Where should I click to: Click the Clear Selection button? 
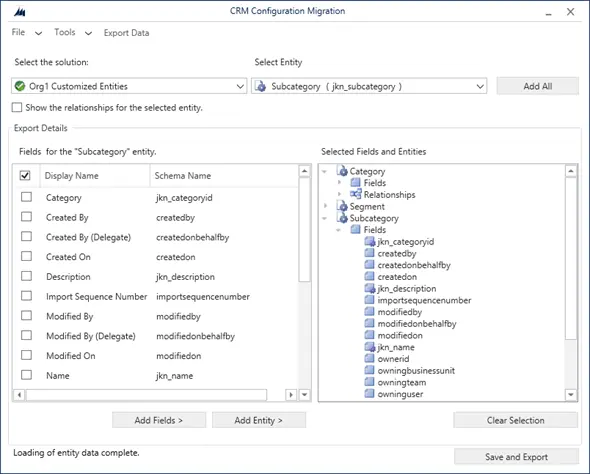coord(515,420)
